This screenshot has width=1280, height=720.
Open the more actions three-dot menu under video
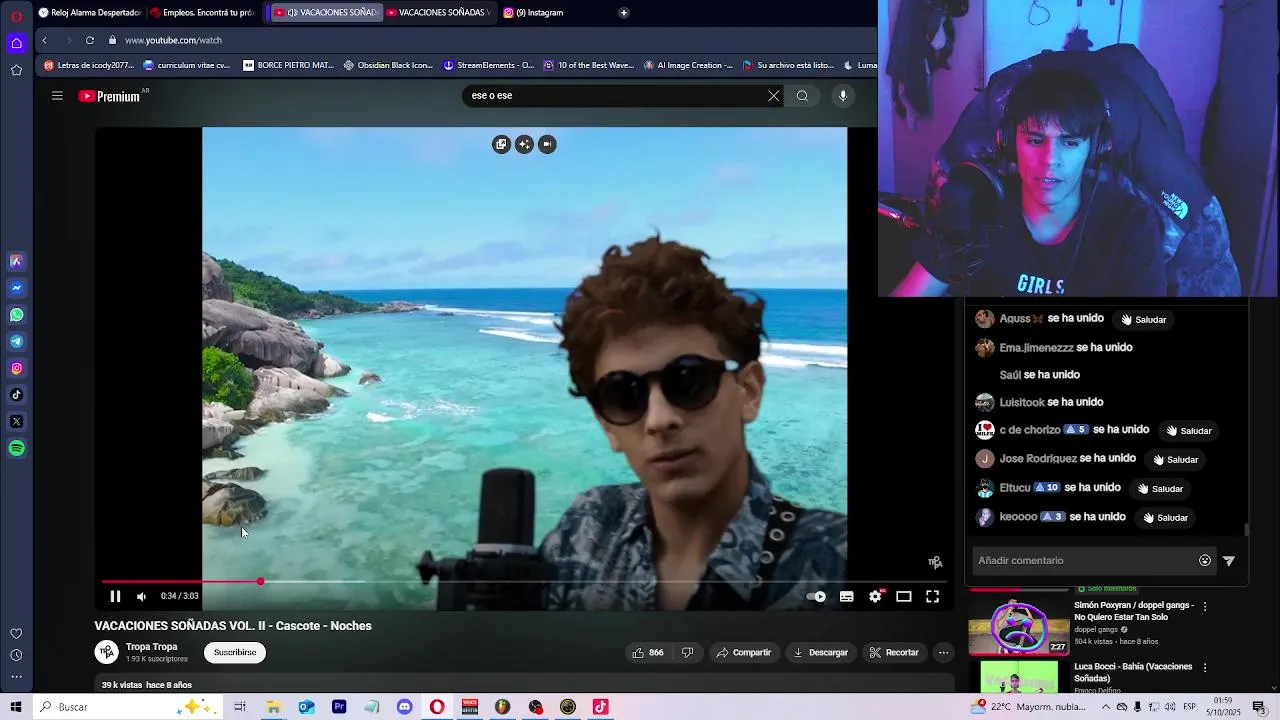[x=943, y=652]
